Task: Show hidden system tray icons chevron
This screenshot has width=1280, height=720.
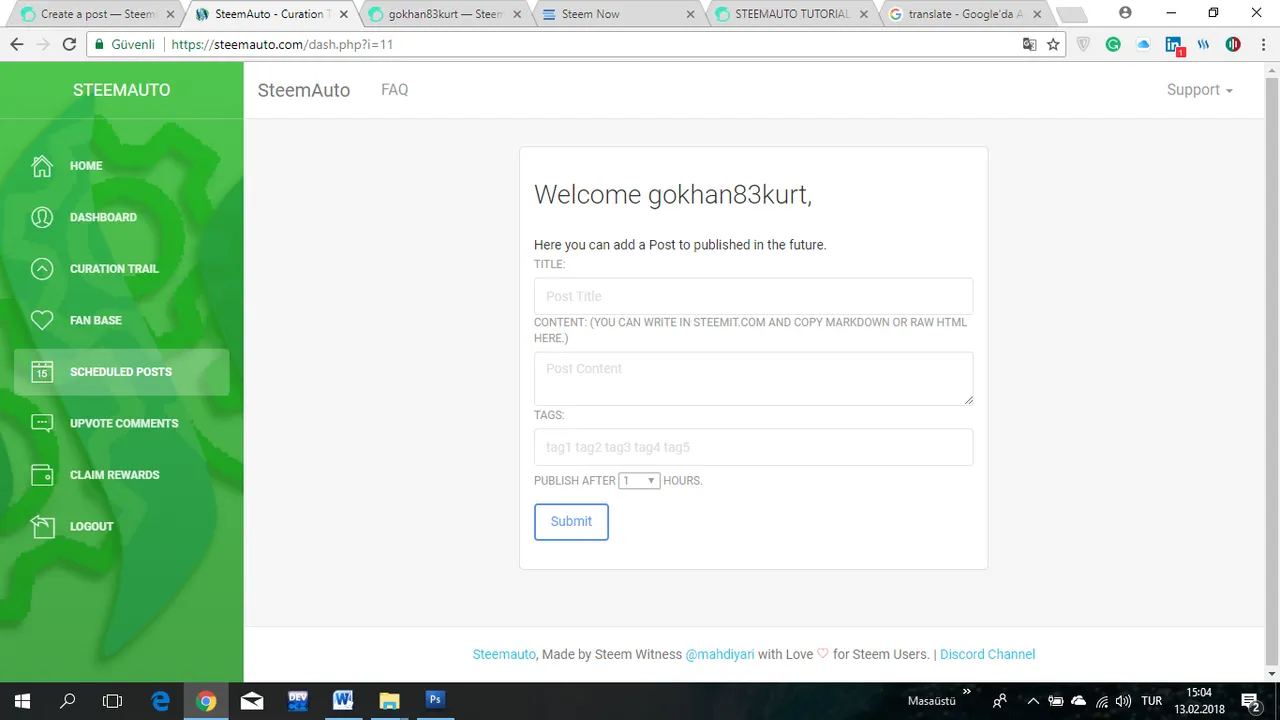Action: pos(1033,701)
